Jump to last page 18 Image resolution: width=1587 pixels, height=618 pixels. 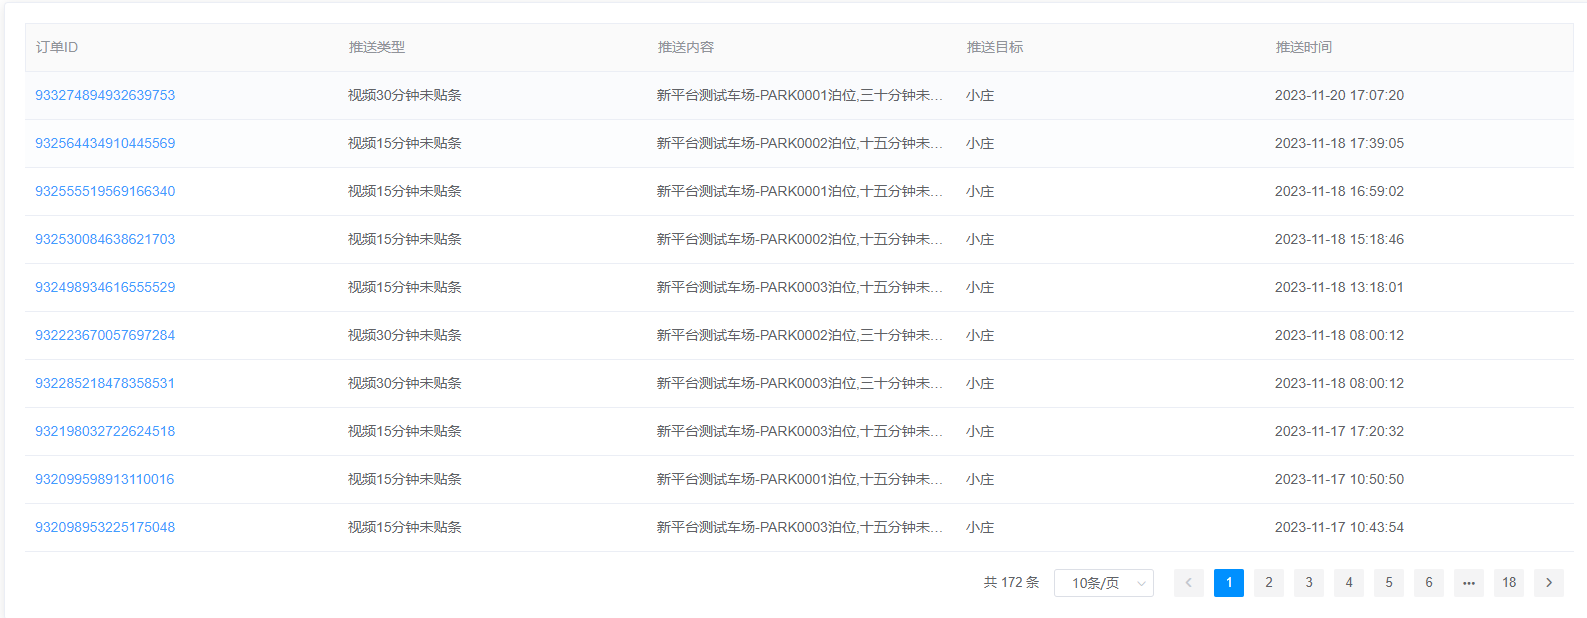click(x=1508, y=583)
